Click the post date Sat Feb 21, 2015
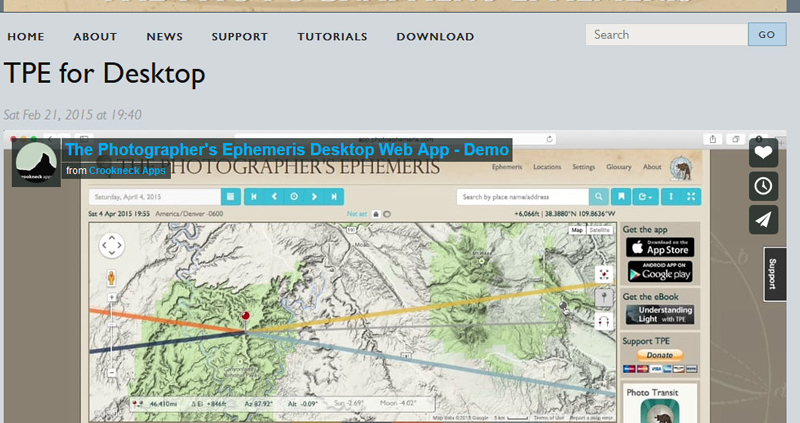The image size is (800, 423). (x=72, y=115)
